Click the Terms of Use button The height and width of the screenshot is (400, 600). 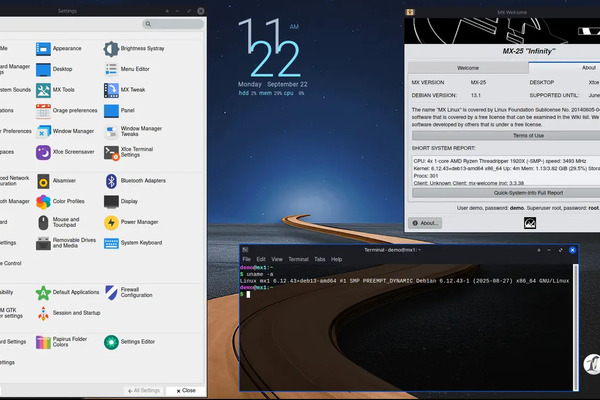506,136
